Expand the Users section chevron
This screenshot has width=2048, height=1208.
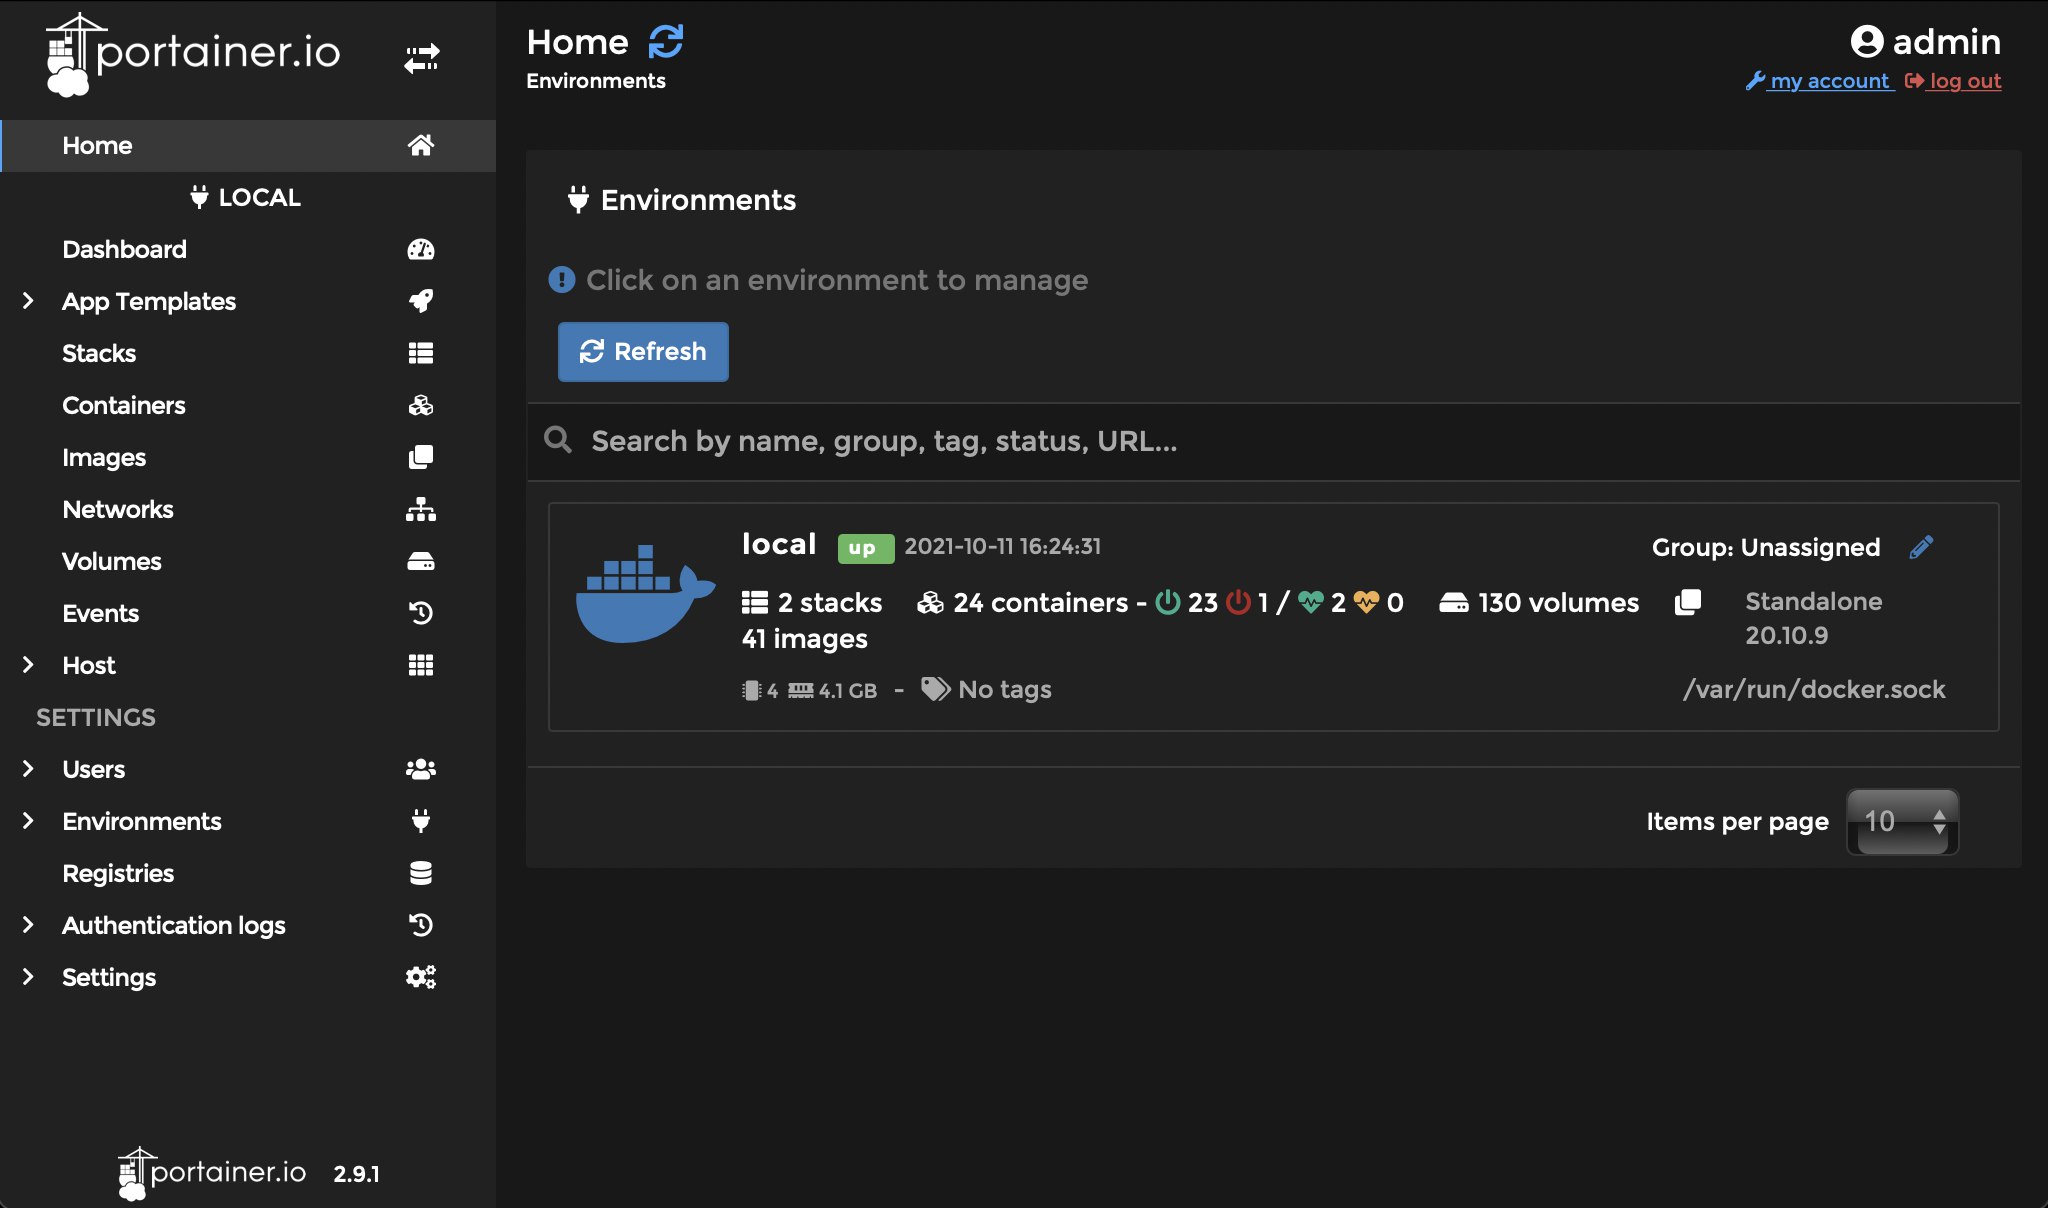(x=28, y=769)
